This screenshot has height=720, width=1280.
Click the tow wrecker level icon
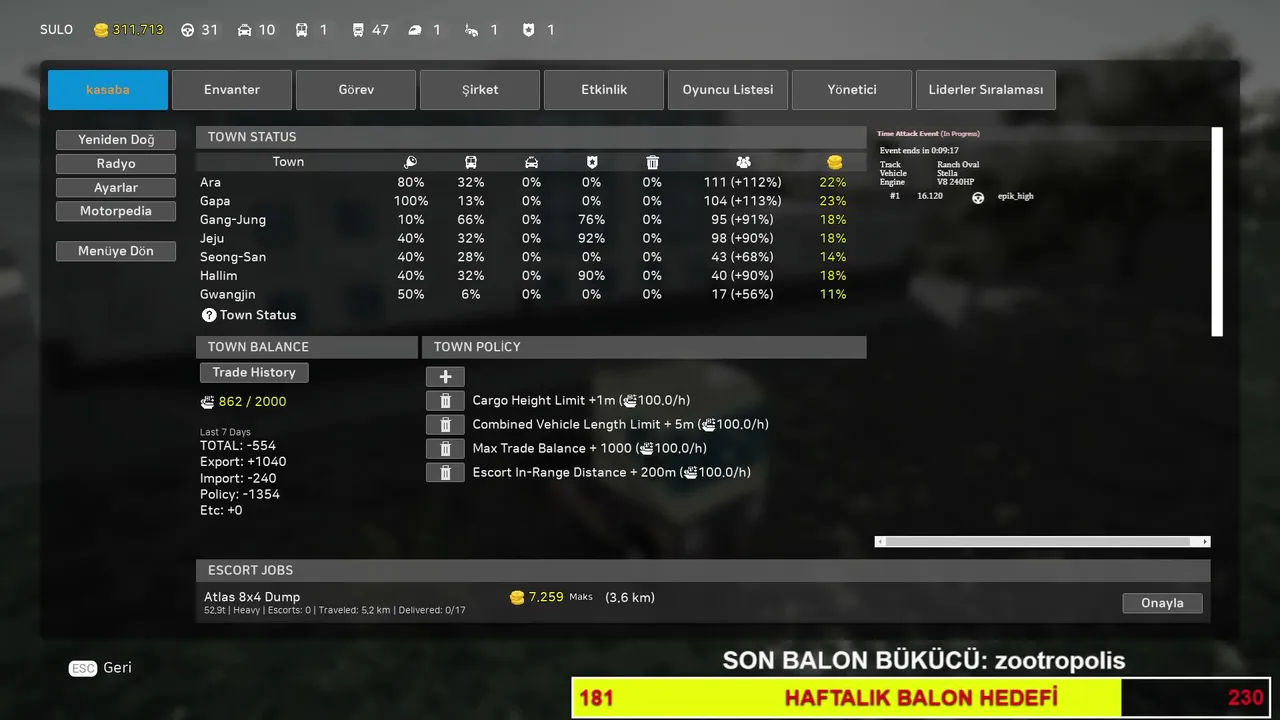[x=472, y=30]
